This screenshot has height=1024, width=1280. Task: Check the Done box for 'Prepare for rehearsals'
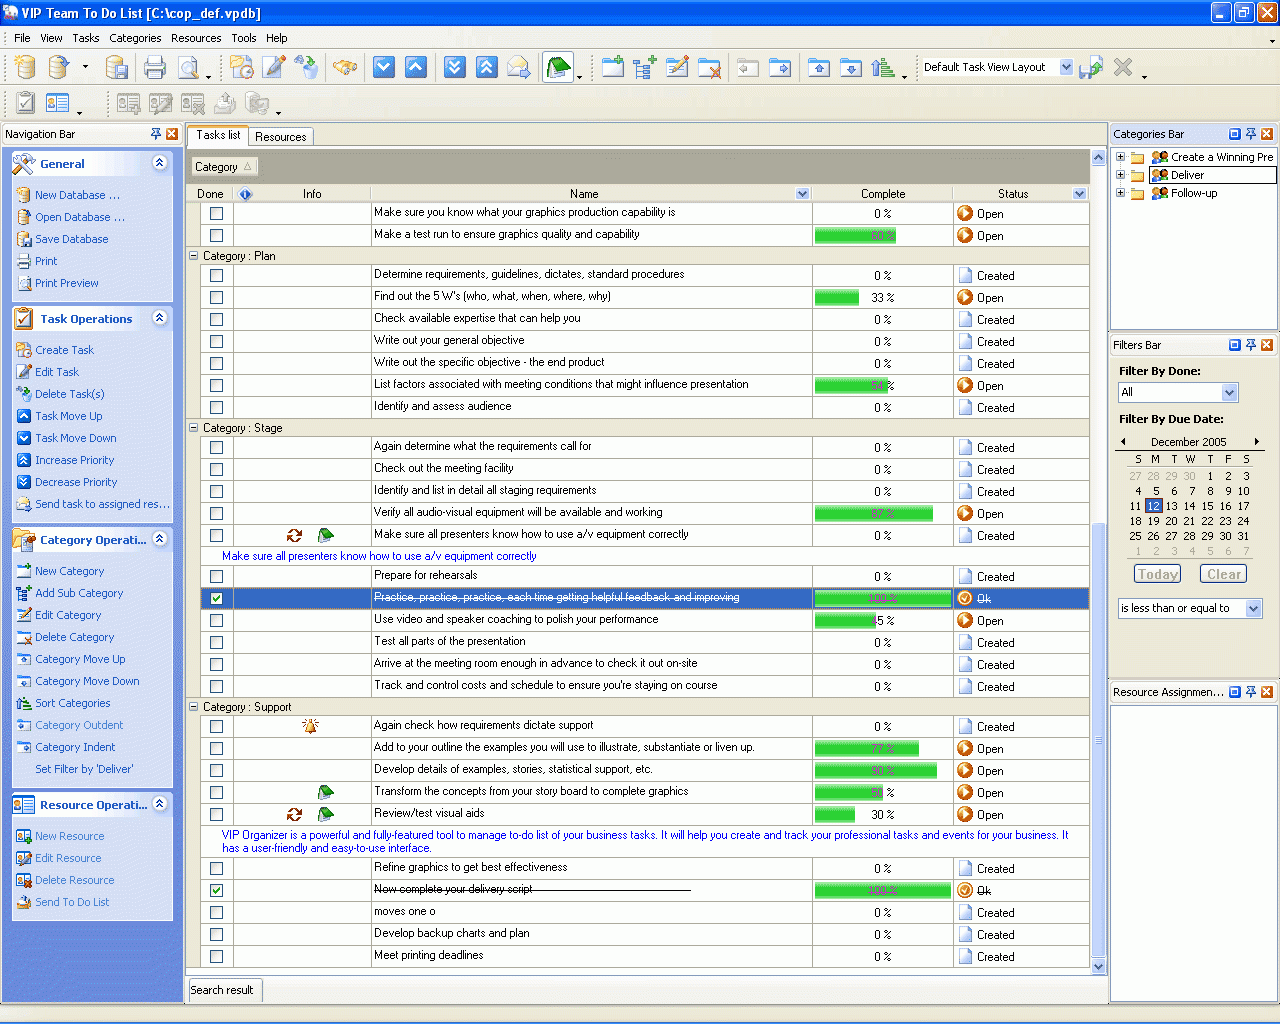tap(216, 576)
